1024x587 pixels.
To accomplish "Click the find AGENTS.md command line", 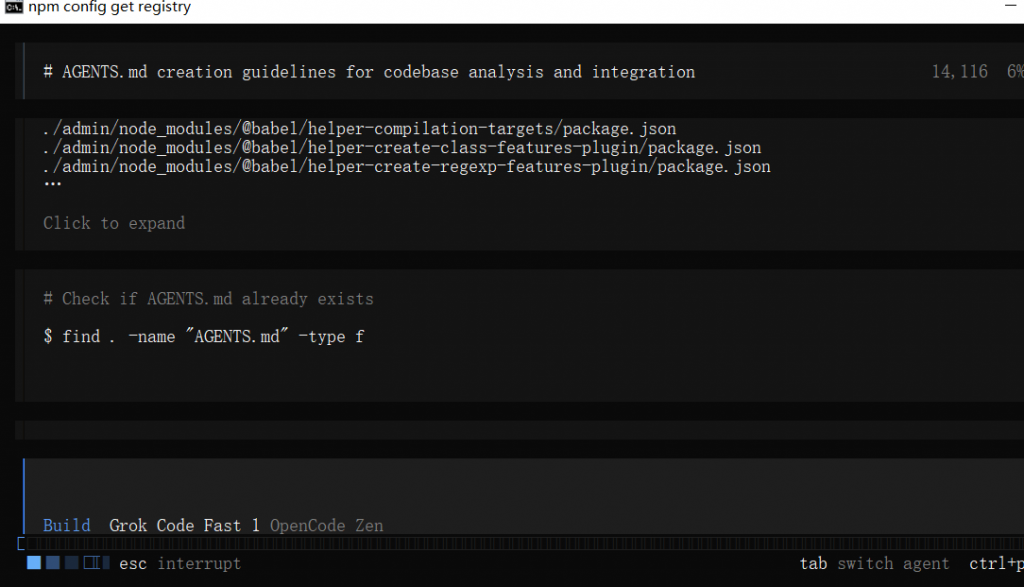I will tap(203, 337).
